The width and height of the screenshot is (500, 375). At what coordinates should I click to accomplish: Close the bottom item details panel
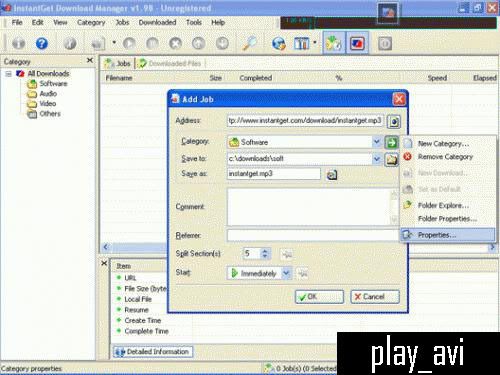click(x=104, y=263)
